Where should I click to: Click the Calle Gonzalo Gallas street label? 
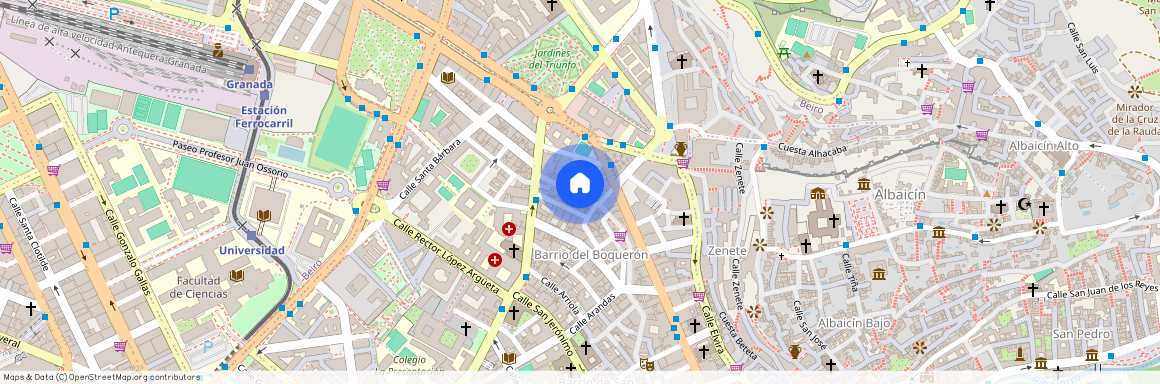(128, 253)
